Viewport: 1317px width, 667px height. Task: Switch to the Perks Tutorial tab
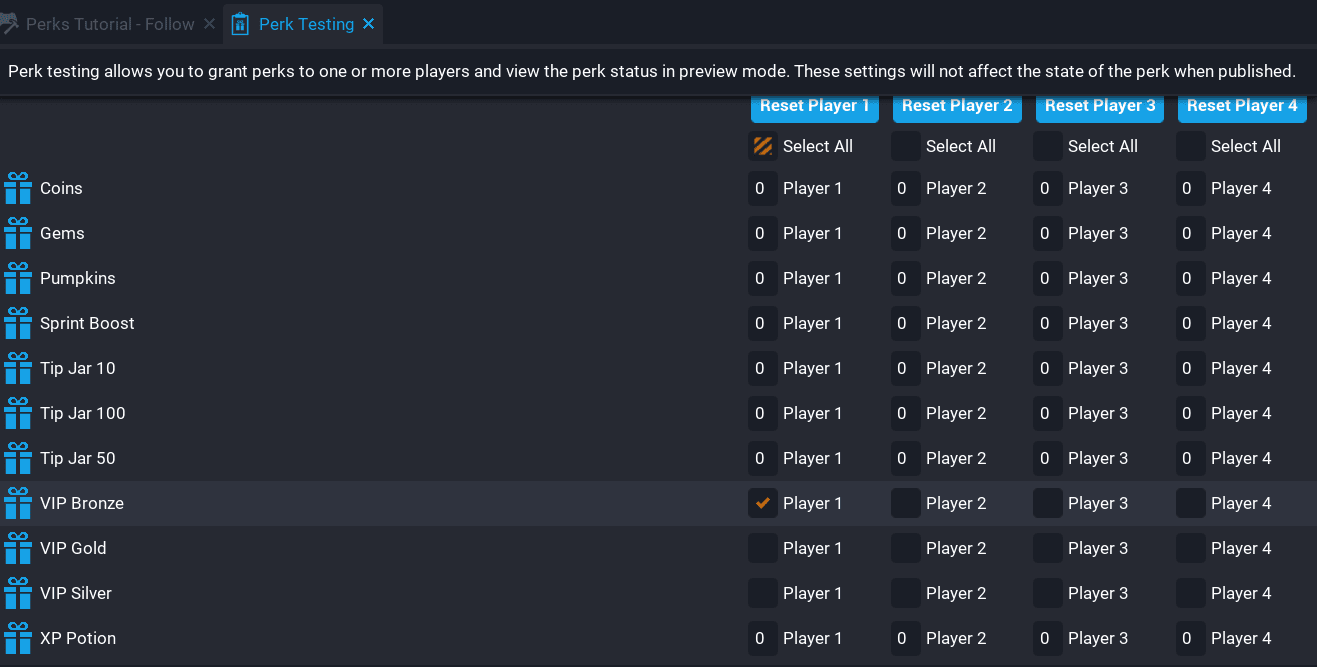tap(110, 24)
